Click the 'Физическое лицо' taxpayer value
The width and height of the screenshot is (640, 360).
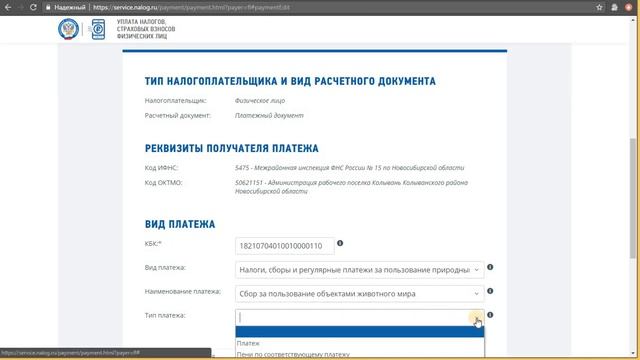[260, 100]
